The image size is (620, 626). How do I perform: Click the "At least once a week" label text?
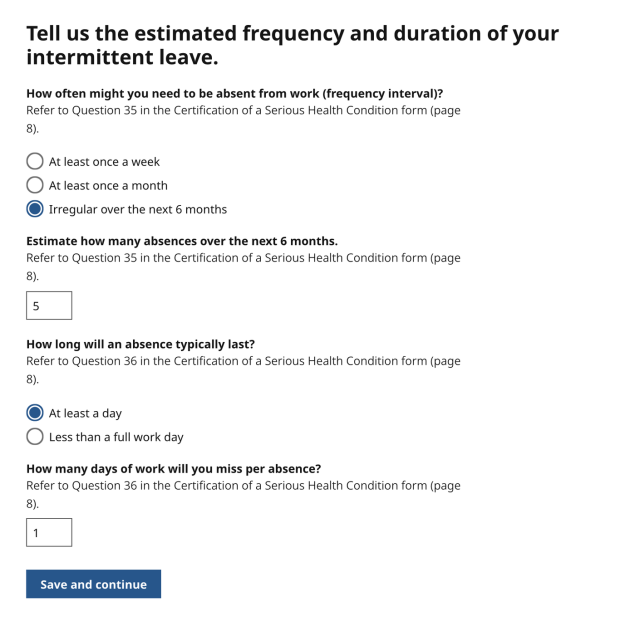pyautogui.click(x=104, y=161)
